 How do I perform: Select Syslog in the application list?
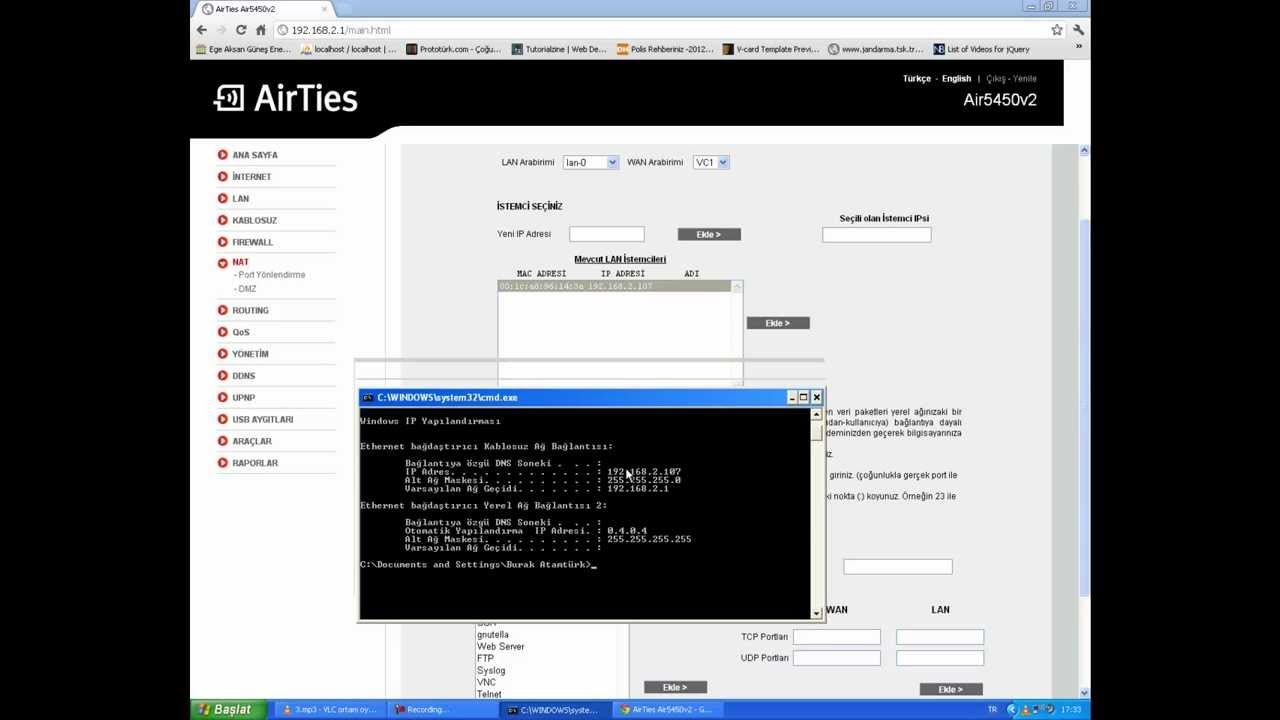491,671
